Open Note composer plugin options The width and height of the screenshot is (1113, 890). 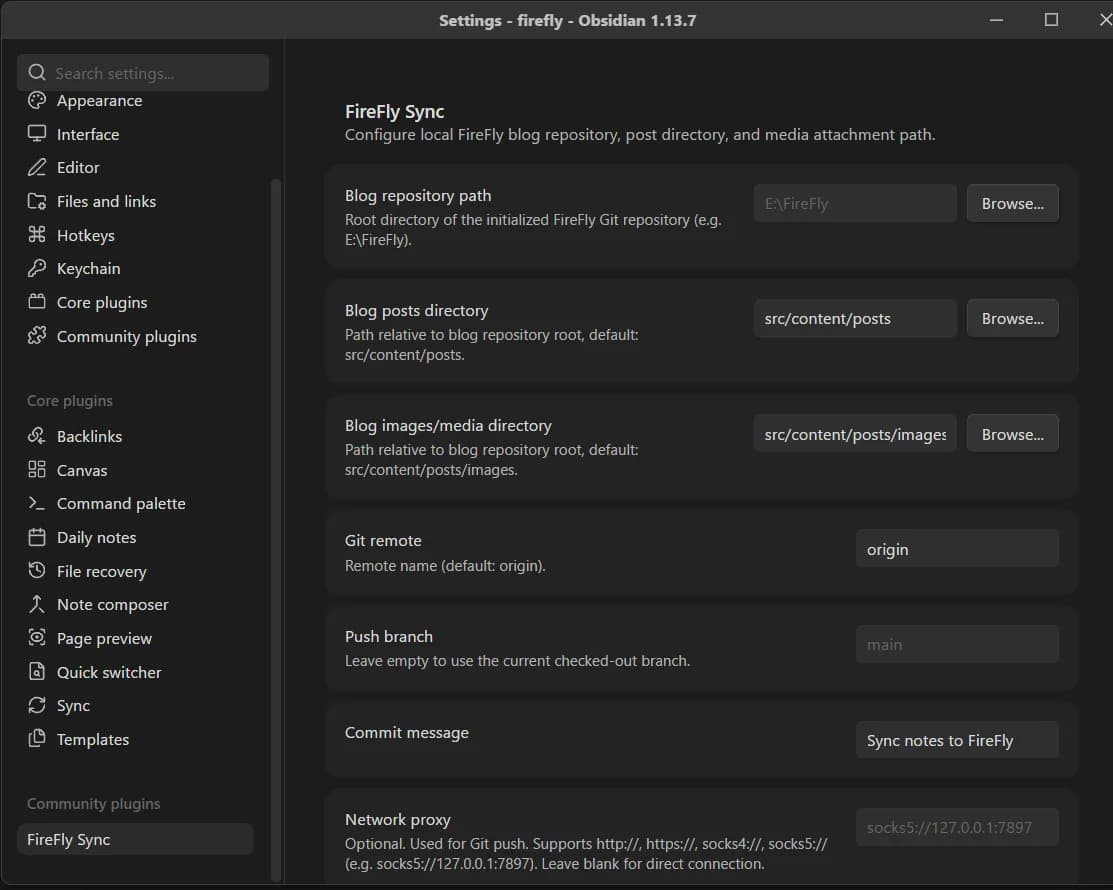(135, 605)
